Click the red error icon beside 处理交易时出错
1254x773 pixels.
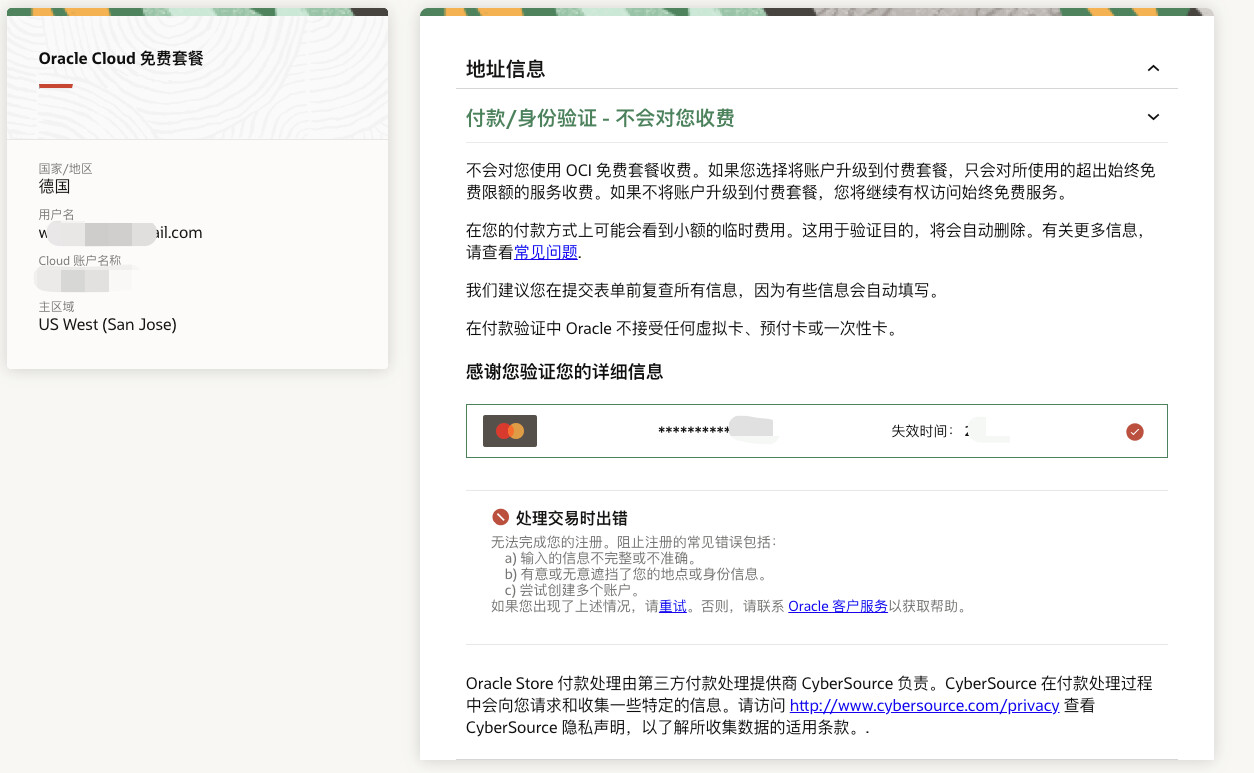(x=500, y=517)
